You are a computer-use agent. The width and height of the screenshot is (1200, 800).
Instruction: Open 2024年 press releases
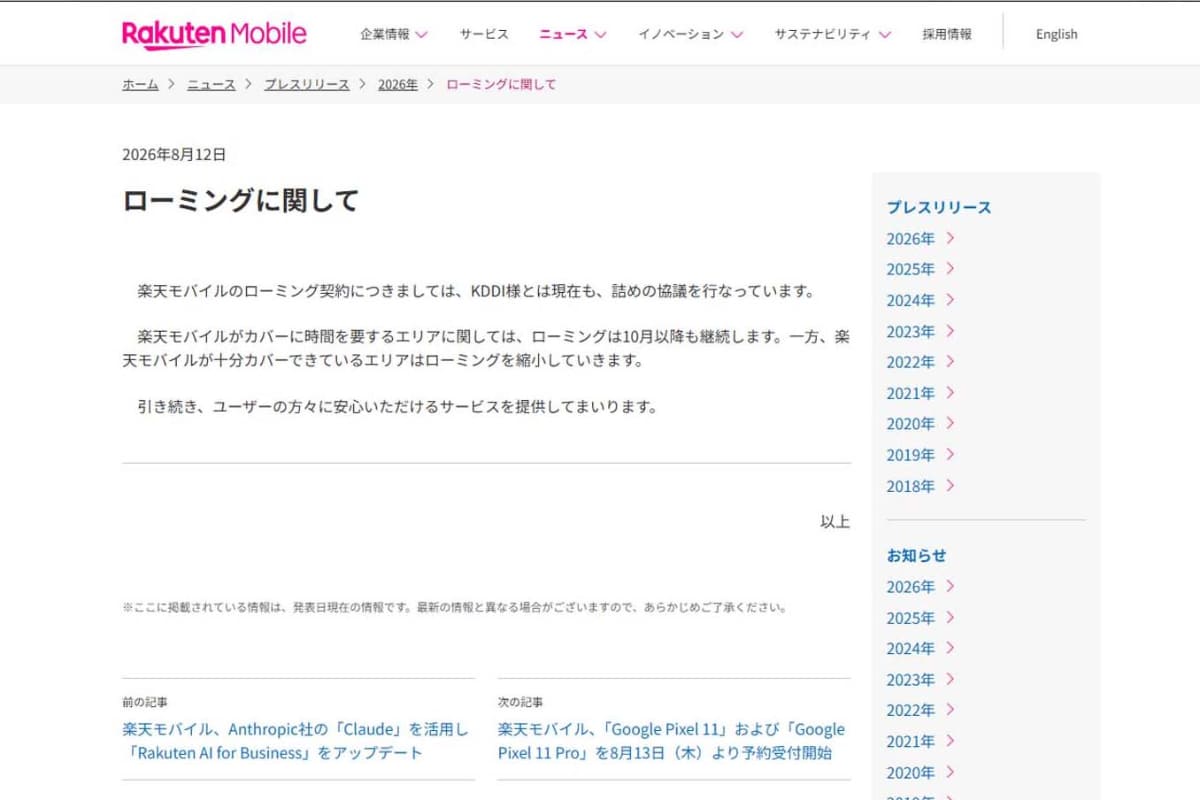pyautogui.click(x=921, y=301)
